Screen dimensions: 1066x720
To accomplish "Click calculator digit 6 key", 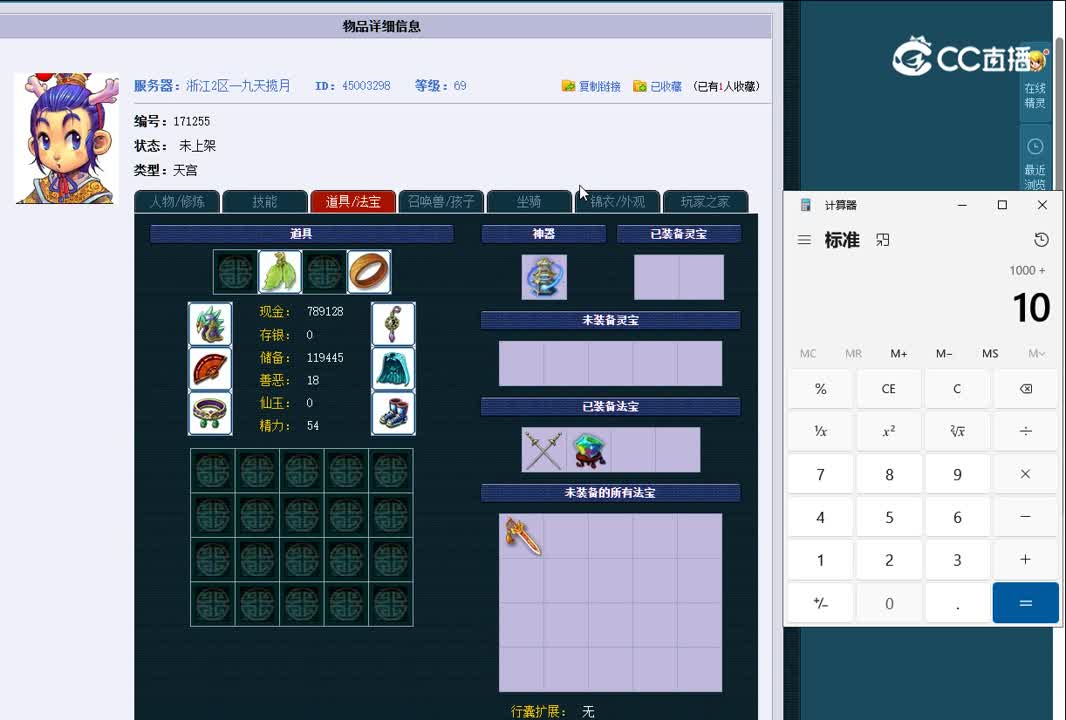I will tap(957, 517).
